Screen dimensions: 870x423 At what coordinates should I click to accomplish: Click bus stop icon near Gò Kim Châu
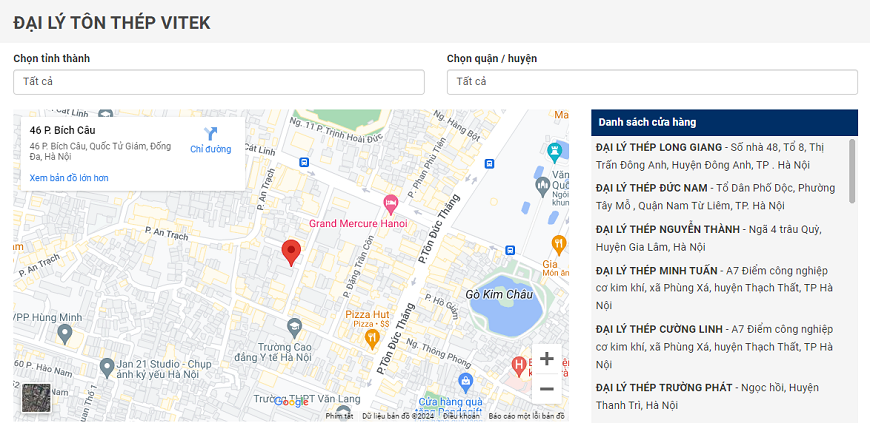510,250
